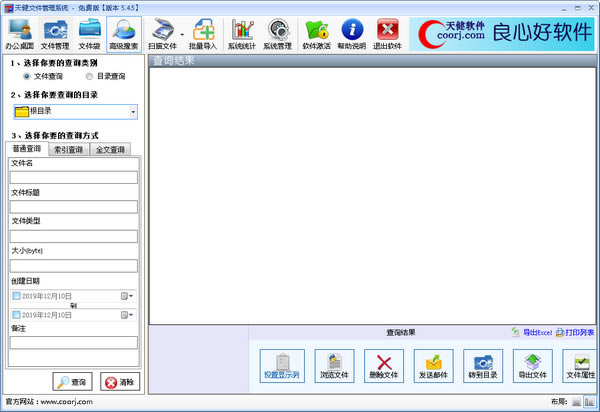The width and height of the screenshot is (600, 412).
Task: Open 系统统计 chart icon
Action: [x=242, y=34]
